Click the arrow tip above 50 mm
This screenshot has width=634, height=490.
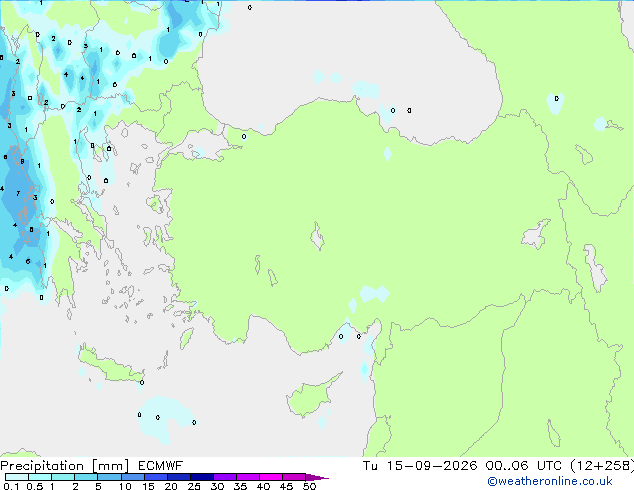click(317, 477)
